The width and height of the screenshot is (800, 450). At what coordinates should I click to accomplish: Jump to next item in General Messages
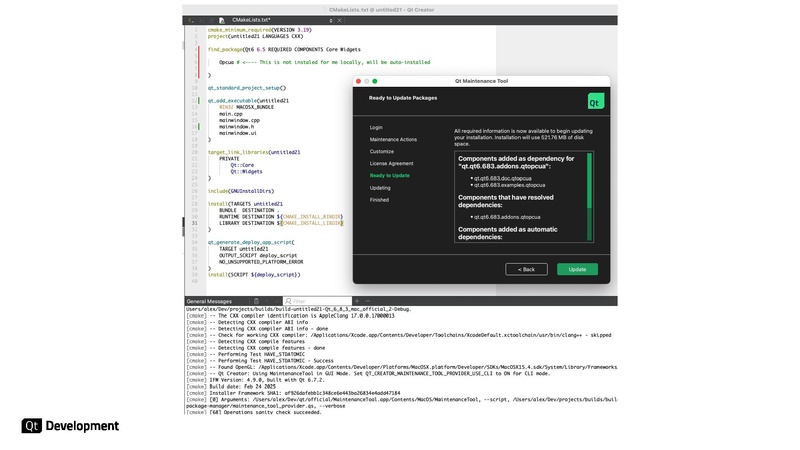pyautogui.click(x=277, y=301)
